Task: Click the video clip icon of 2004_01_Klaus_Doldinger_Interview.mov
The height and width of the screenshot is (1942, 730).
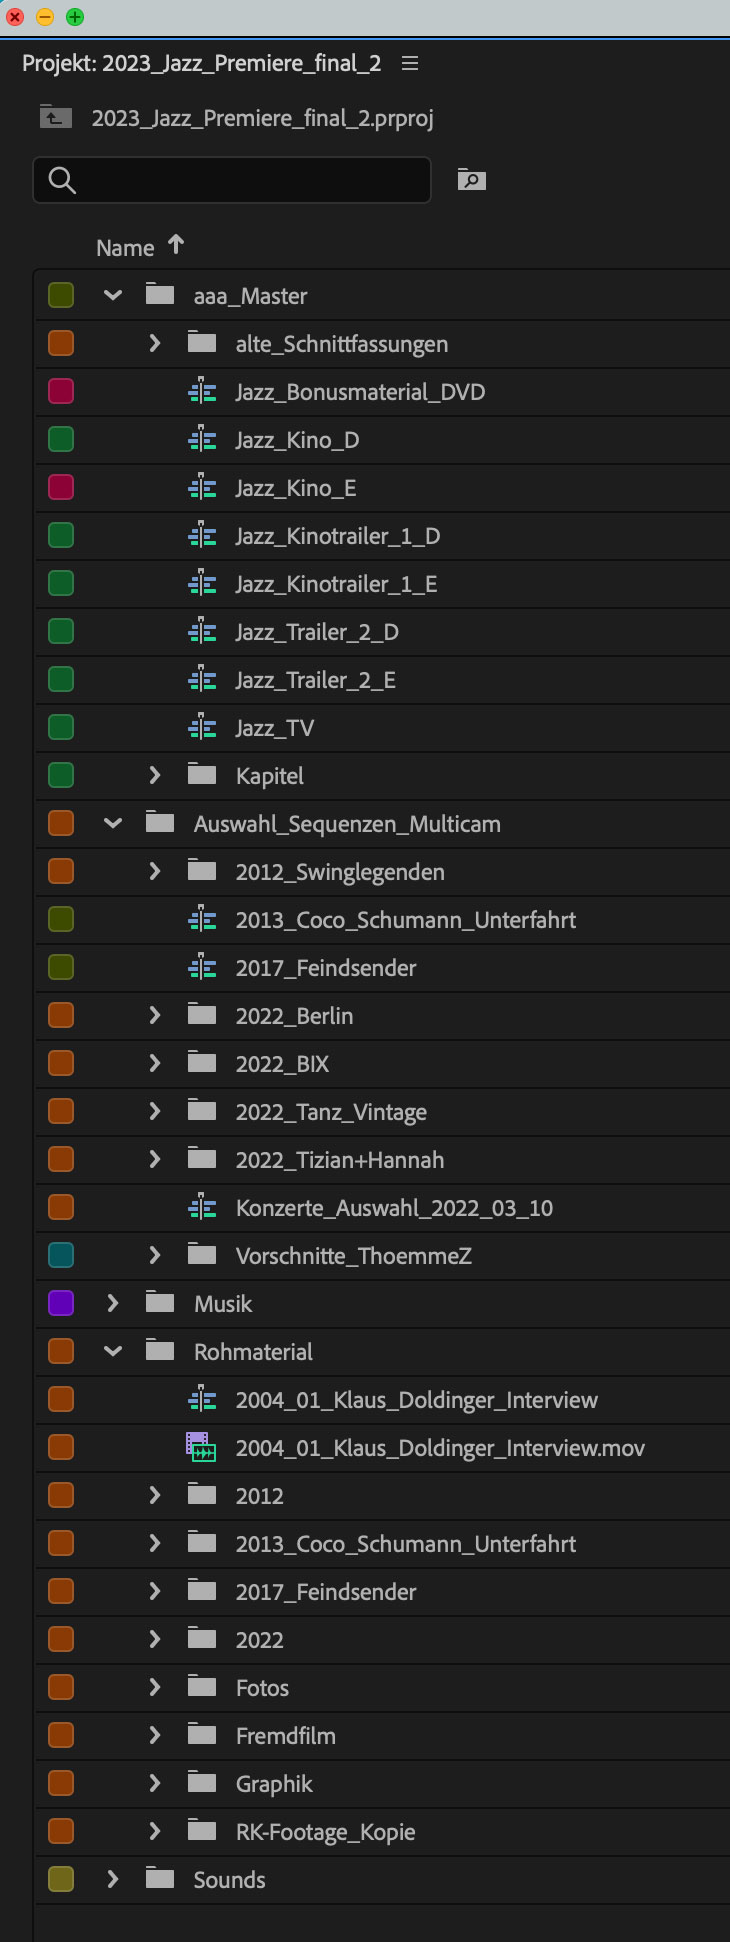Action: pos(202,1447)
